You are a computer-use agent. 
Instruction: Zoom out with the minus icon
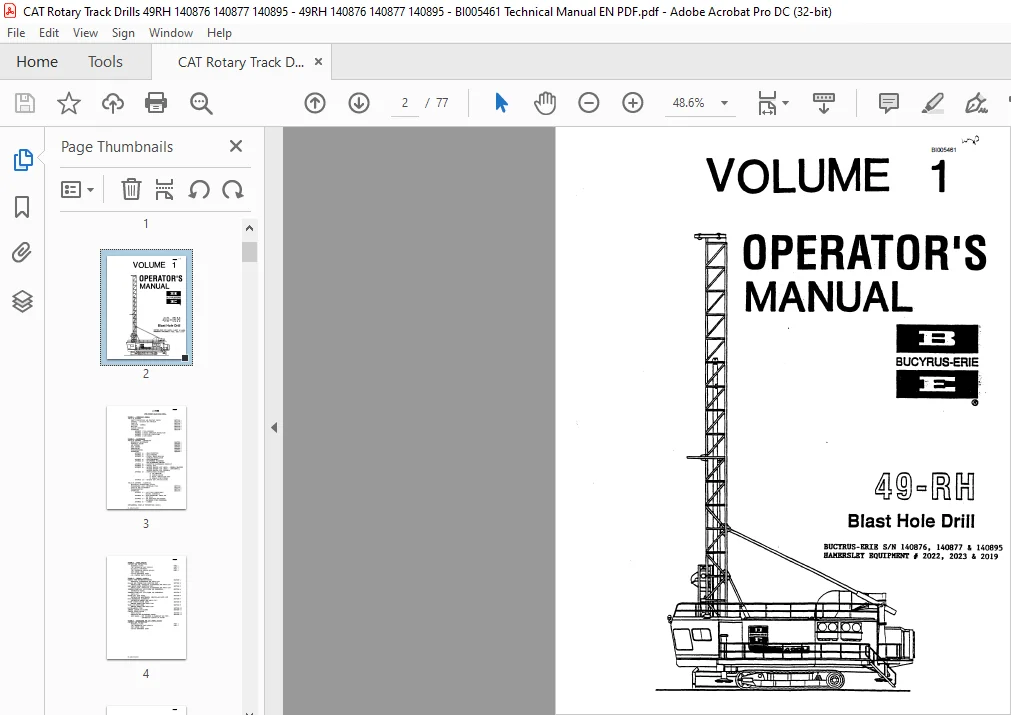tap(589, 103)
